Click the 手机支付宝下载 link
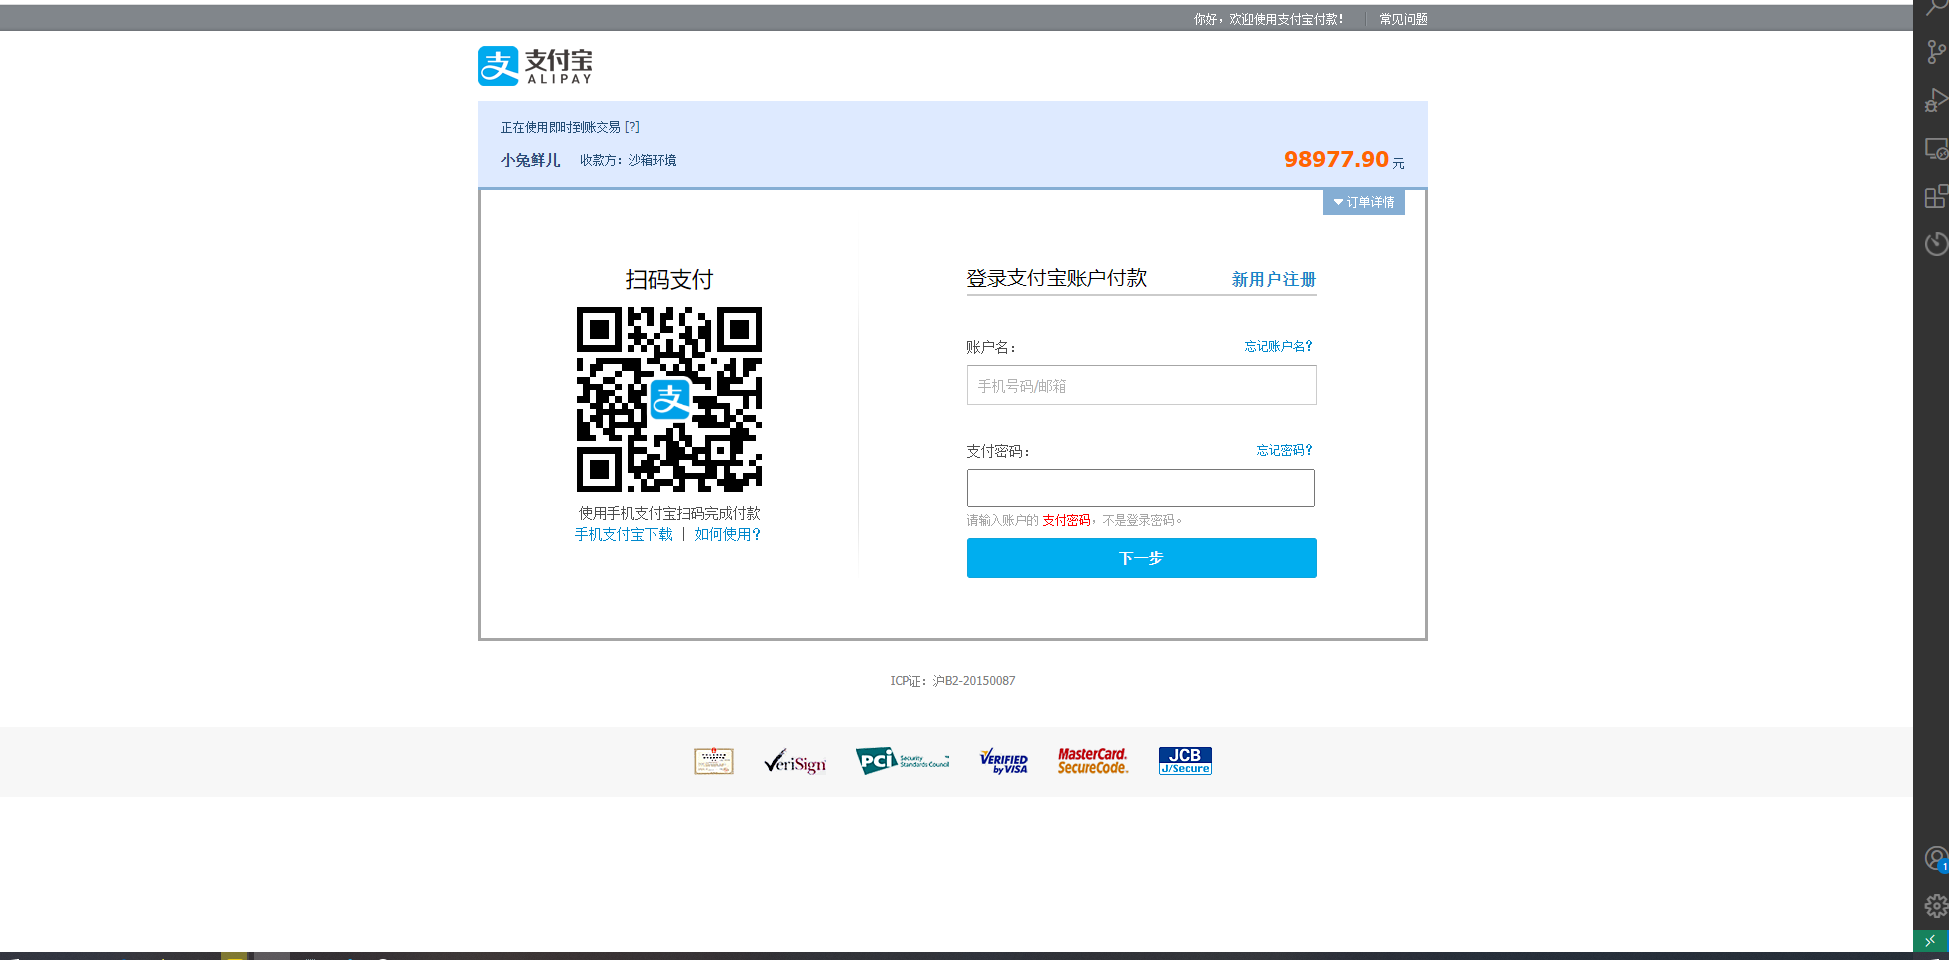1949x960 pixels. click(623, 534)
